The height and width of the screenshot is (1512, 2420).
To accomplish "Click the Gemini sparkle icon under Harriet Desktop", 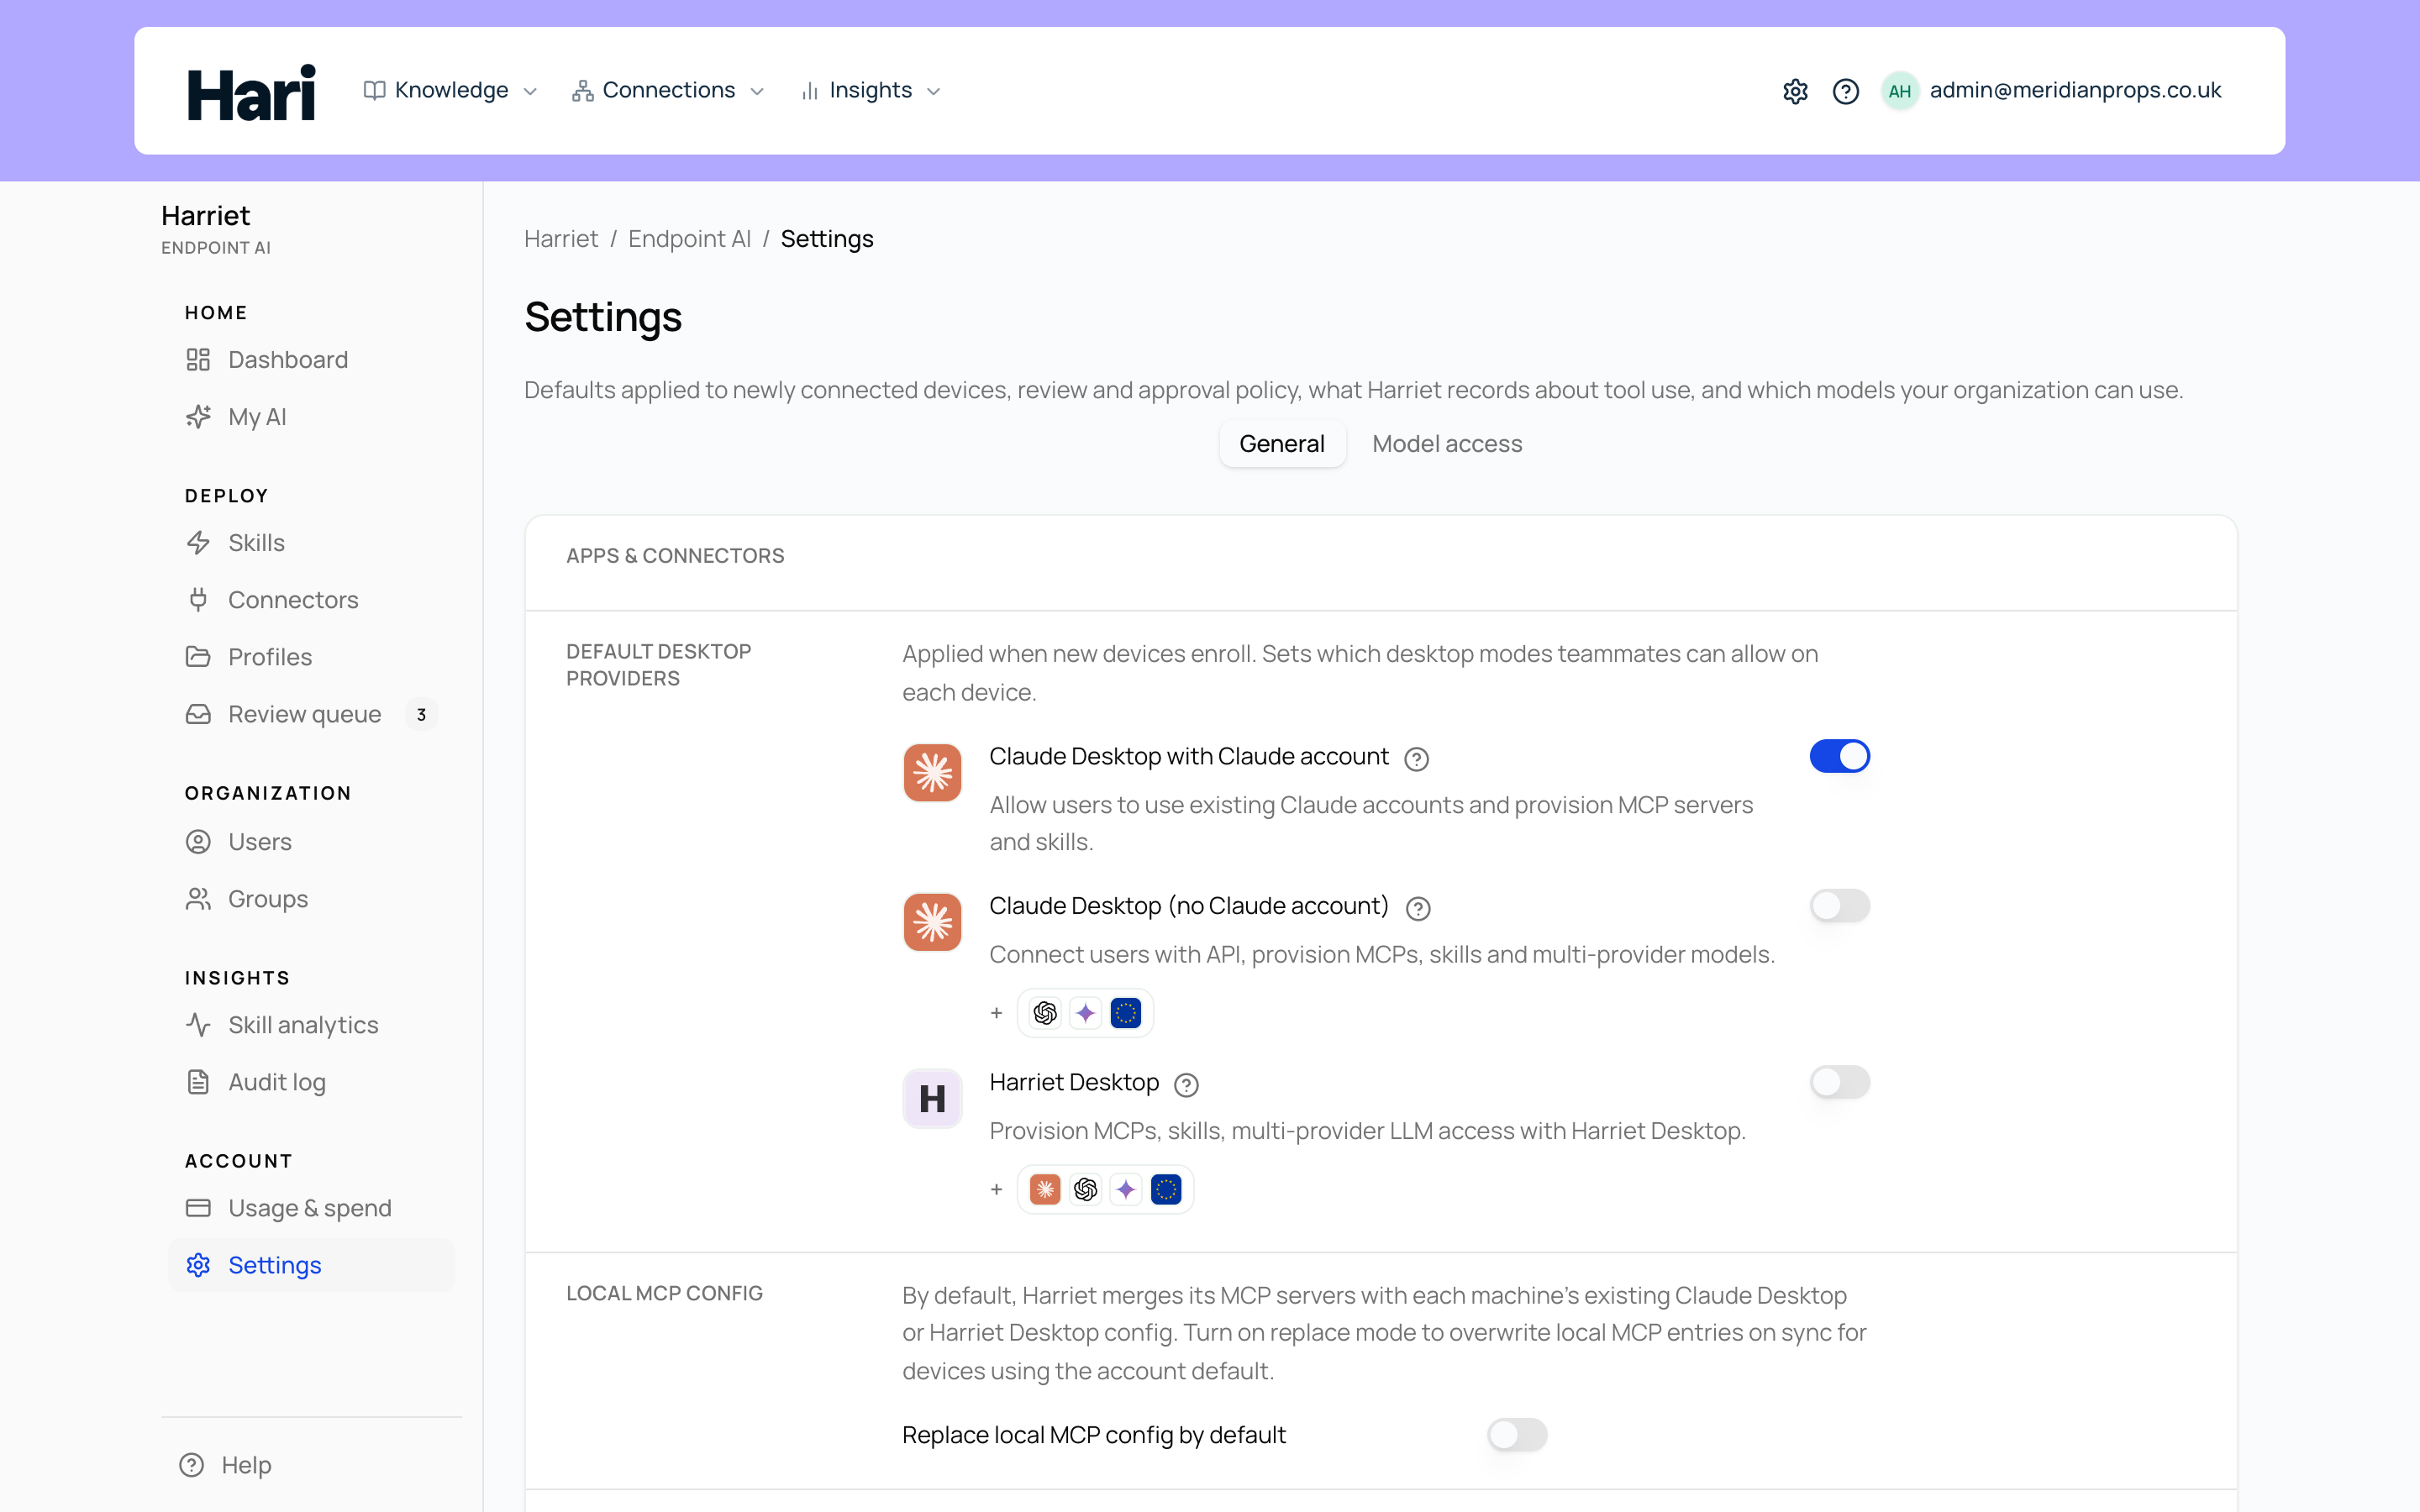I will click(1126, 1189).
